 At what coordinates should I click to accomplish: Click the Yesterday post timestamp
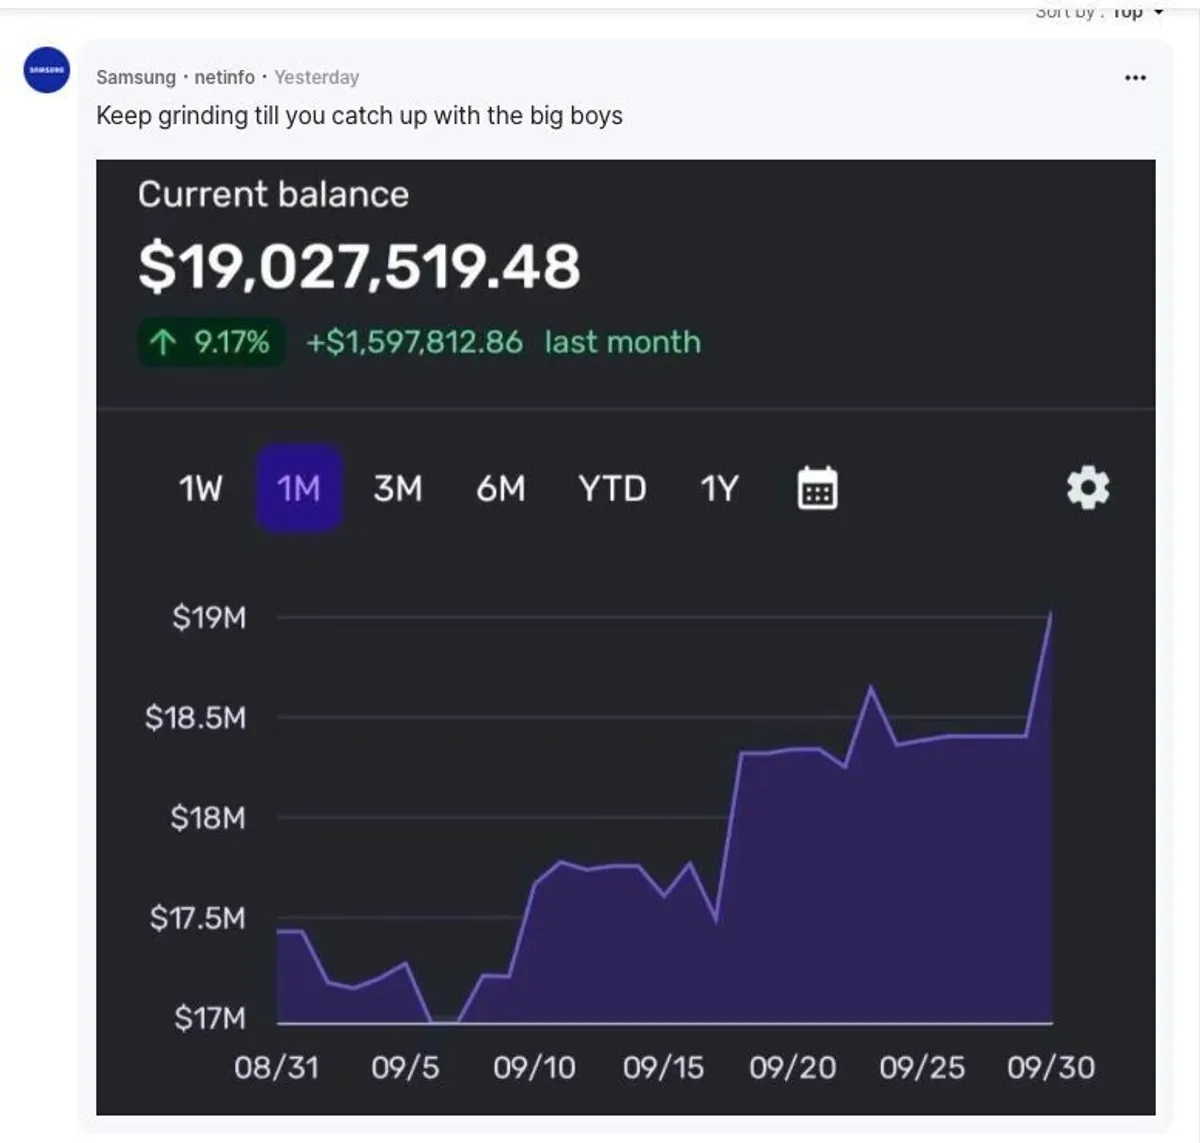[316, 77]
